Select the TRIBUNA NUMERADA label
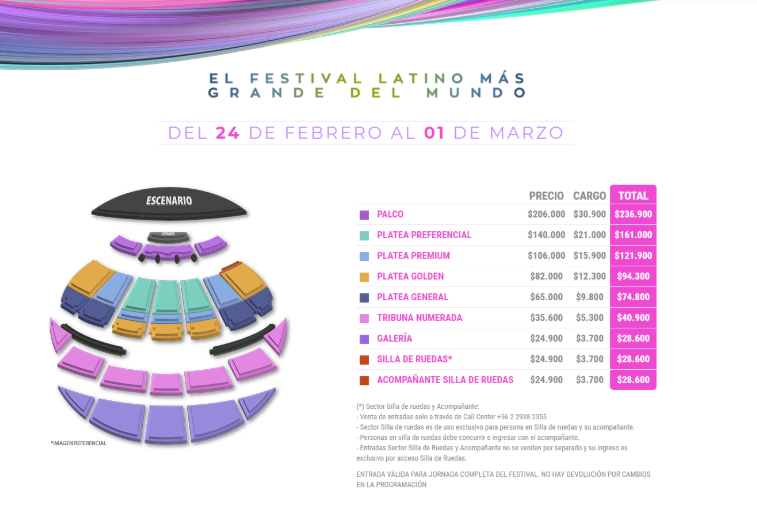 (419, 318)
